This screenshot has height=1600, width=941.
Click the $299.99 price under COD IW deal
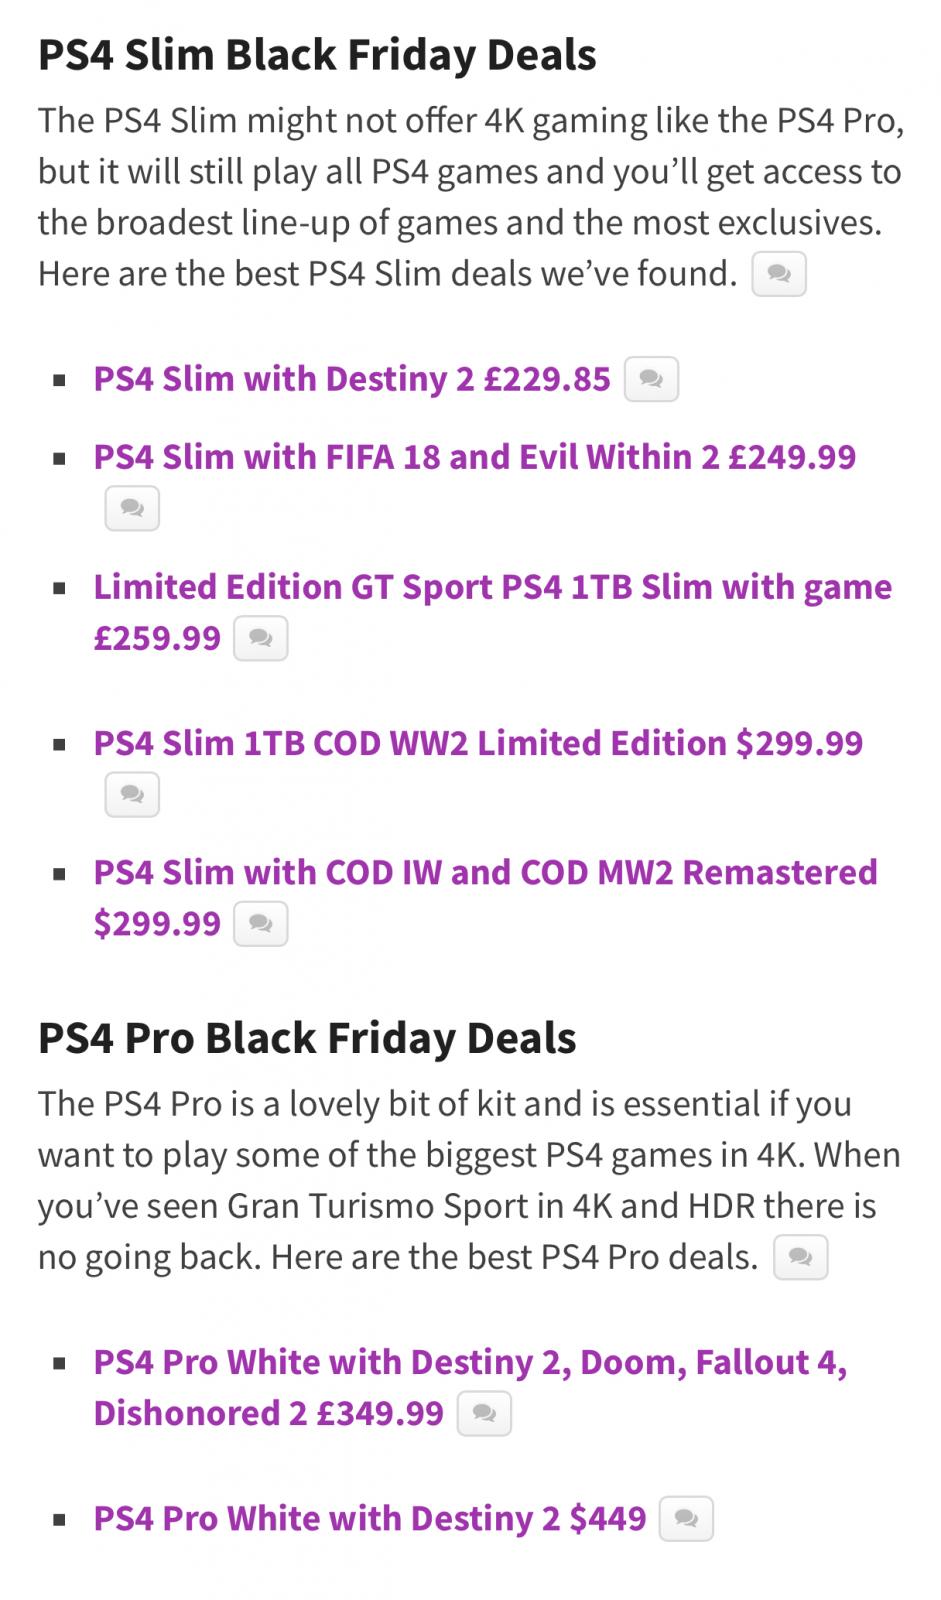157,923
